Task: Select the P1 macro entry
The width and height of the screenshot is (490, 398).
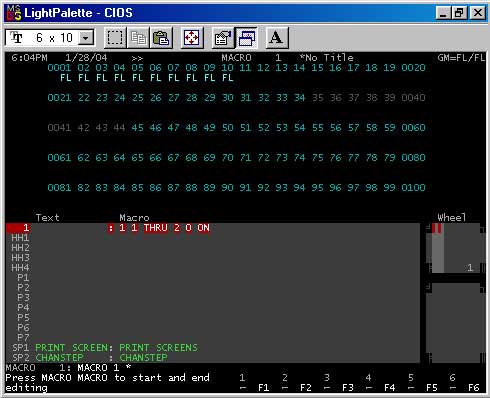Action: (213, 278)
